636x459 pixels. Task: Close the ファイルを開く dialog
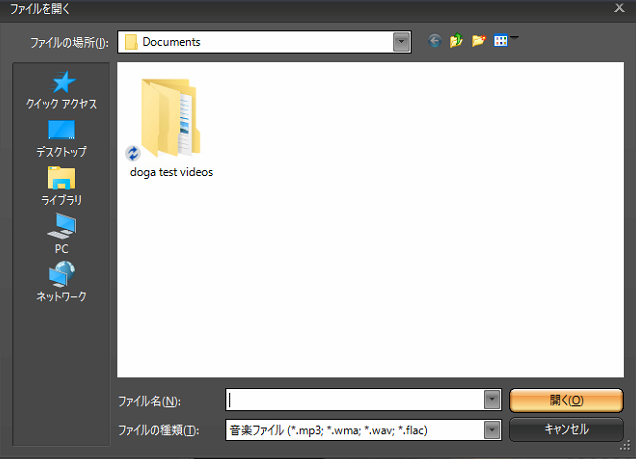coord(619,8)
